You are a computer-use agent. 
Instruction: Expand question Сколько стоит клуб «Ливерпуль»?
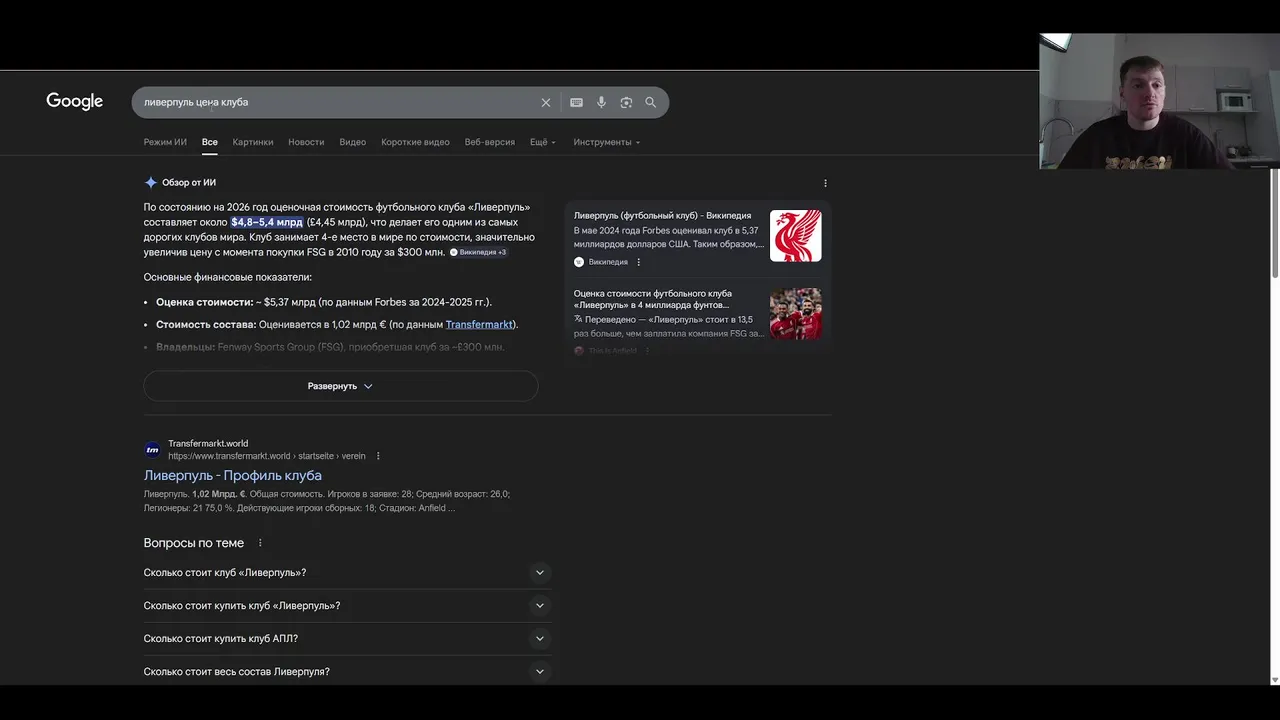click(x=347, y=573)
